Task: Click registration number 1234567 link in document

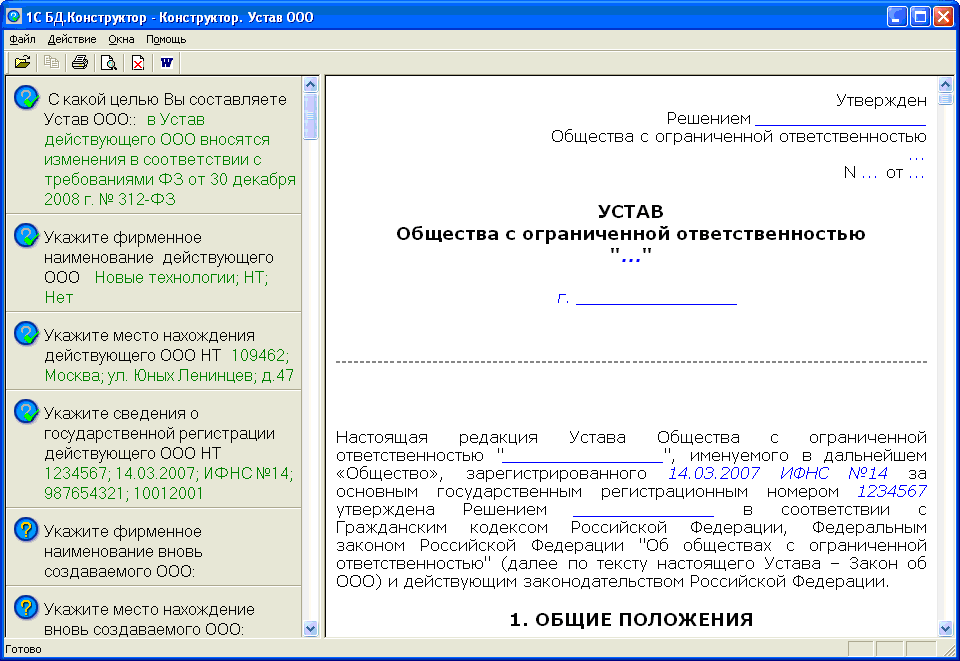Action: [891, 491]
